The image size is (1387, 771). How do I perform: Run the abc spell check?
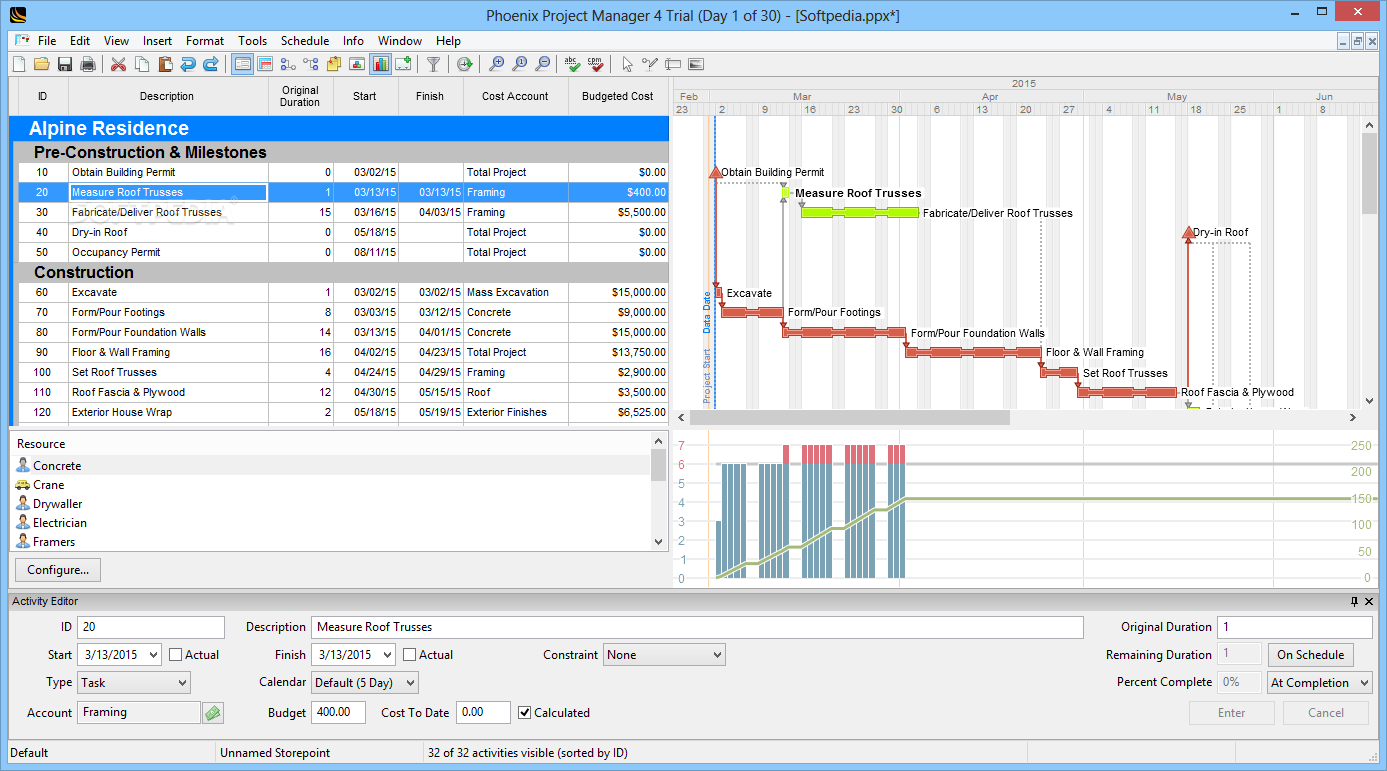coord(573,64)
